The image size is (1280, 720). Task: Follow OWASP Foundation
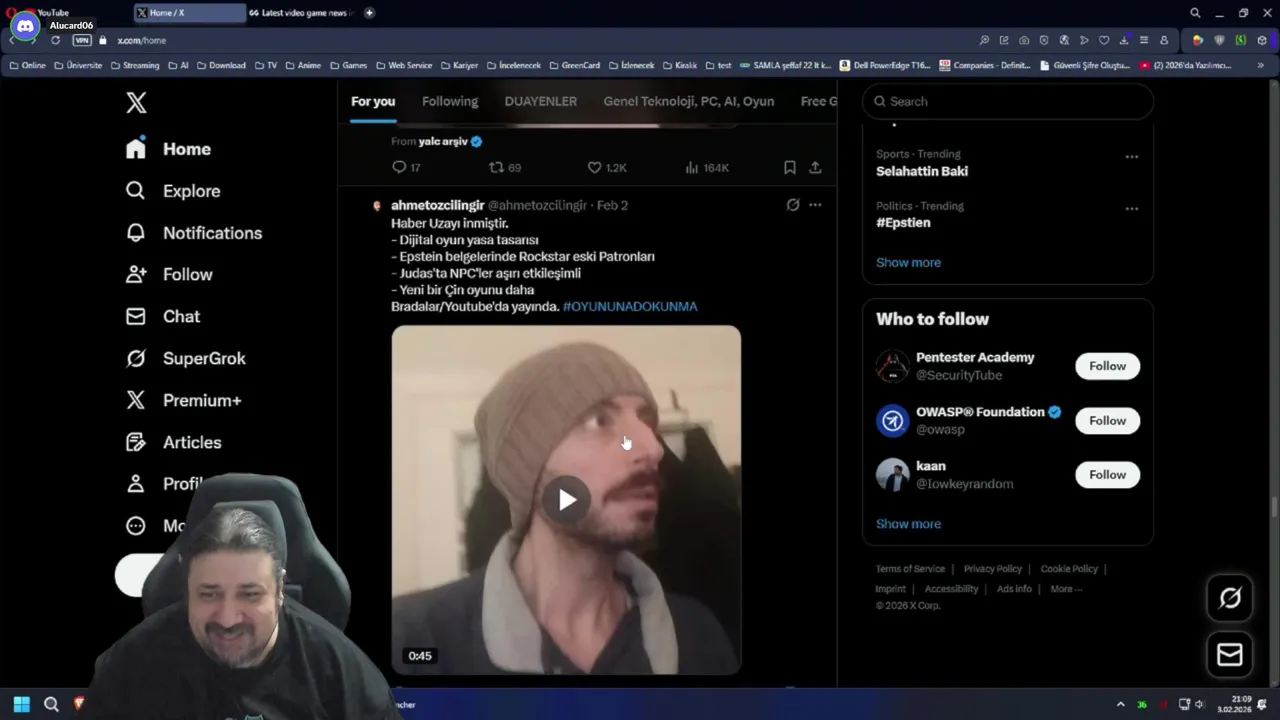(1107, 421)
